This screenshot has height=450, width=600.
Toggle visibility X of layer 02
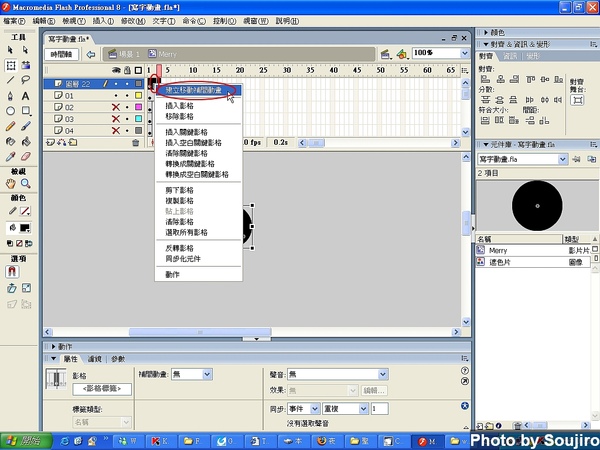[x=116, y=107]
